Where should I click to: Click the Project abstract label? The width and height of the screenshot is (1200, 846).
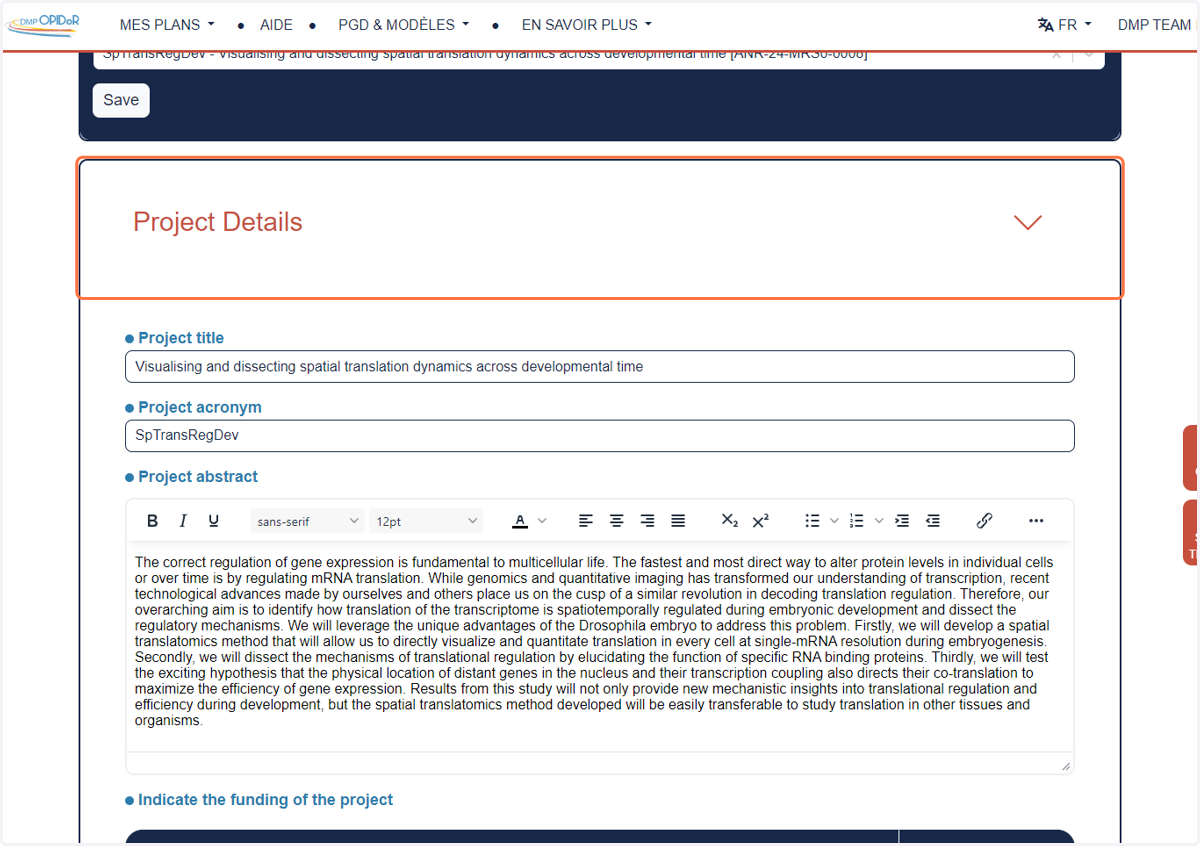pos(198,477)
